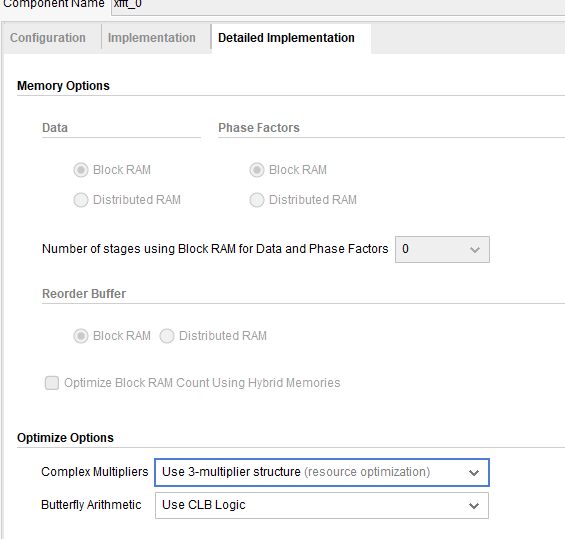Select Block RAM for Reorder Buffer
565x539 pixels.
click(x=81, y=336)
